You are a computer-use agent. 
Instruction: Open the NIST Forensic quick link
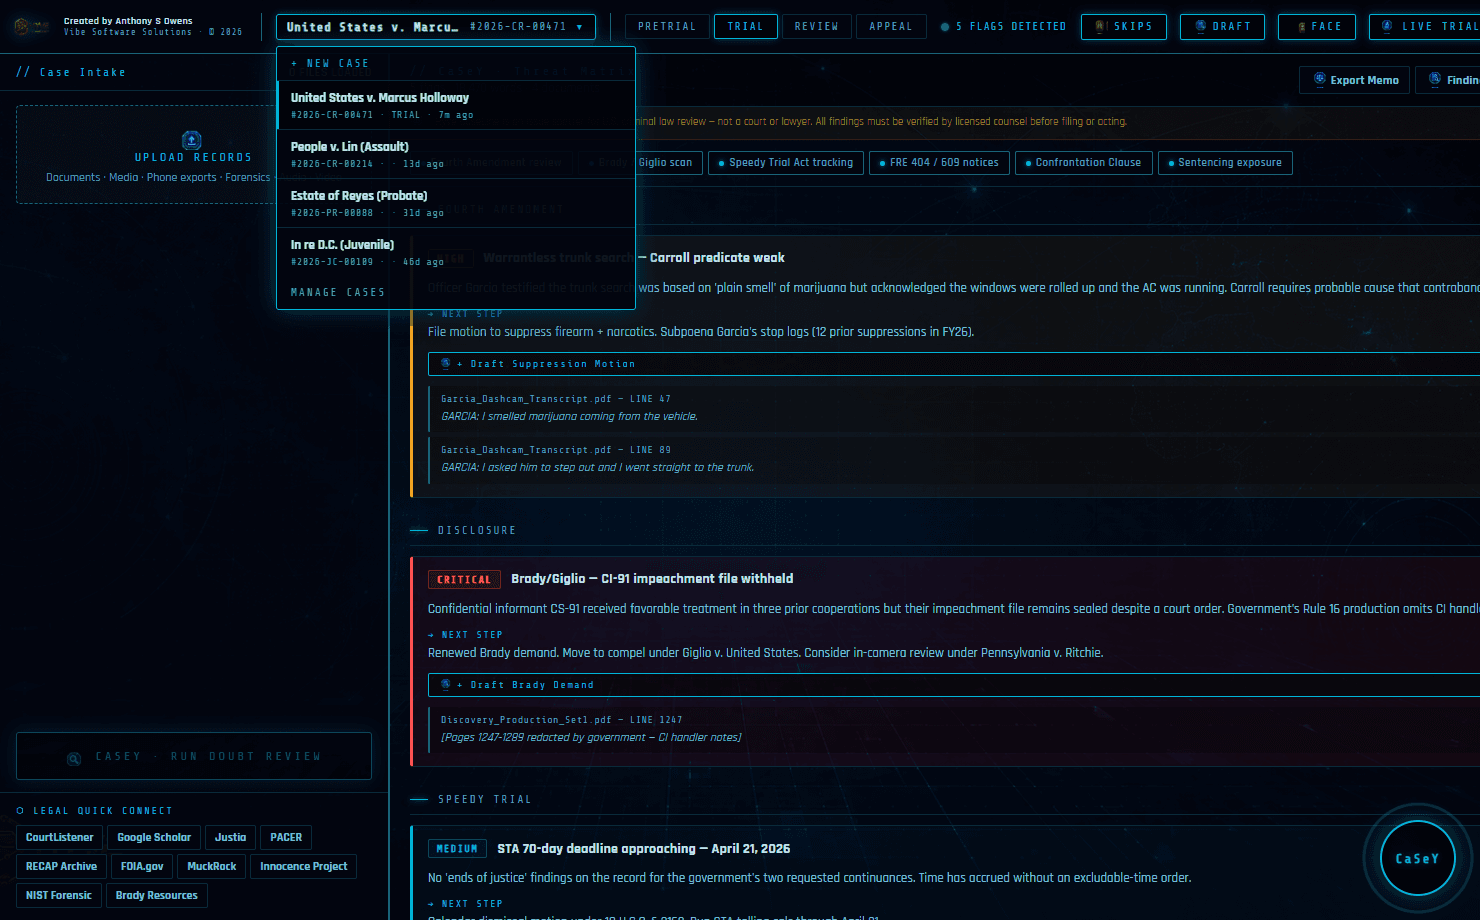pos(59,896)
